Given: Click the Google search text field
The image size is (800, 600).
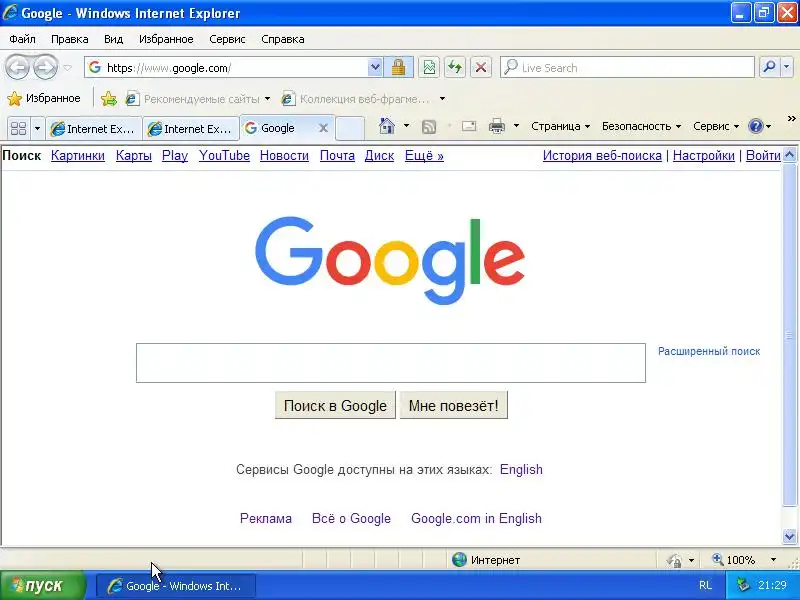Looking at the screenshot, I should click(391, 363).
